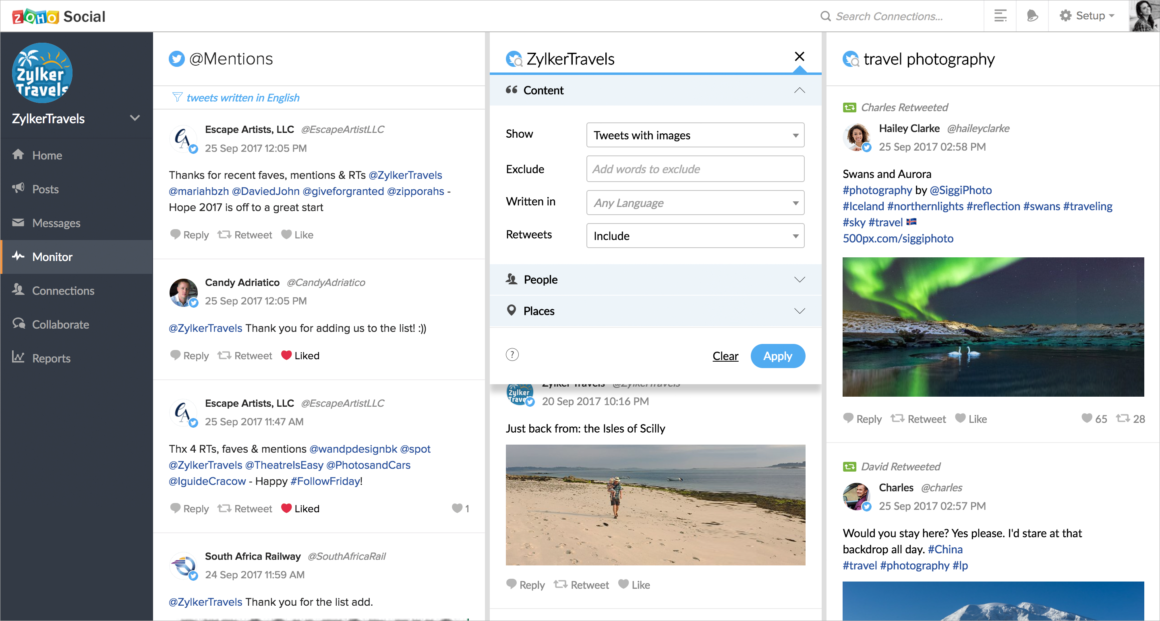Go to Messages in the sidebar
The height and width of the screenshot is (621, 1160).
tap(56, 223)
